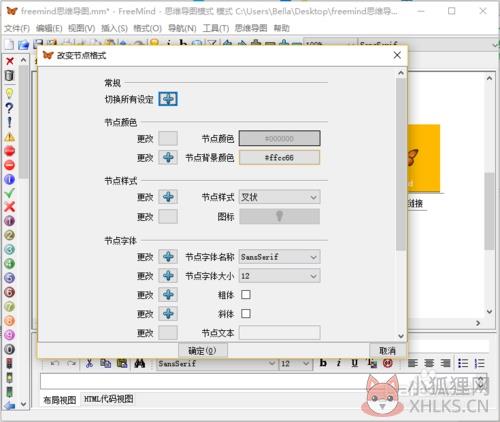This screenshot has height=422, width=500.
Task: Add the priority 1 number icon
Action: [10, 221]
